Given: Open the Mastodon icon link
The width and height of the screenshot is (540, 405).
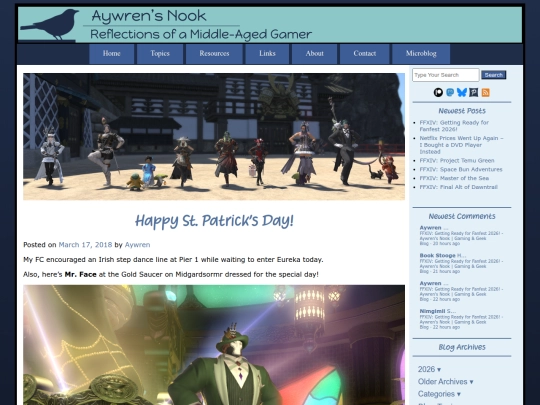Looking at the screenshot, I should [450, 92].
